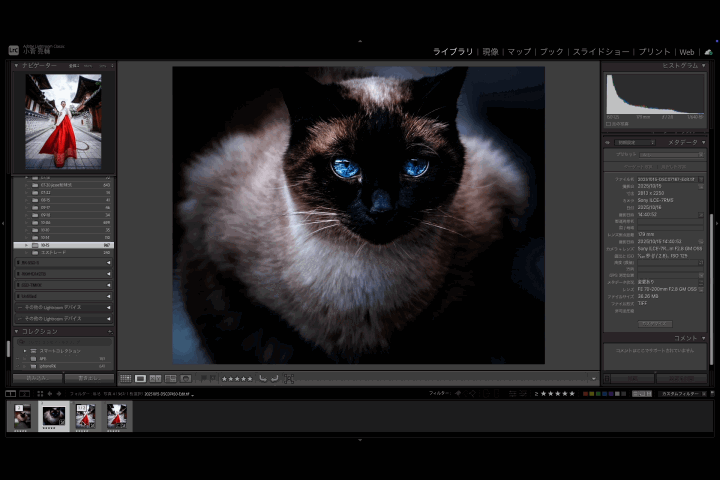This screenshot has width=720, height=480.
Task: Switch to the ブック module
Action: [x=551, y=52]
